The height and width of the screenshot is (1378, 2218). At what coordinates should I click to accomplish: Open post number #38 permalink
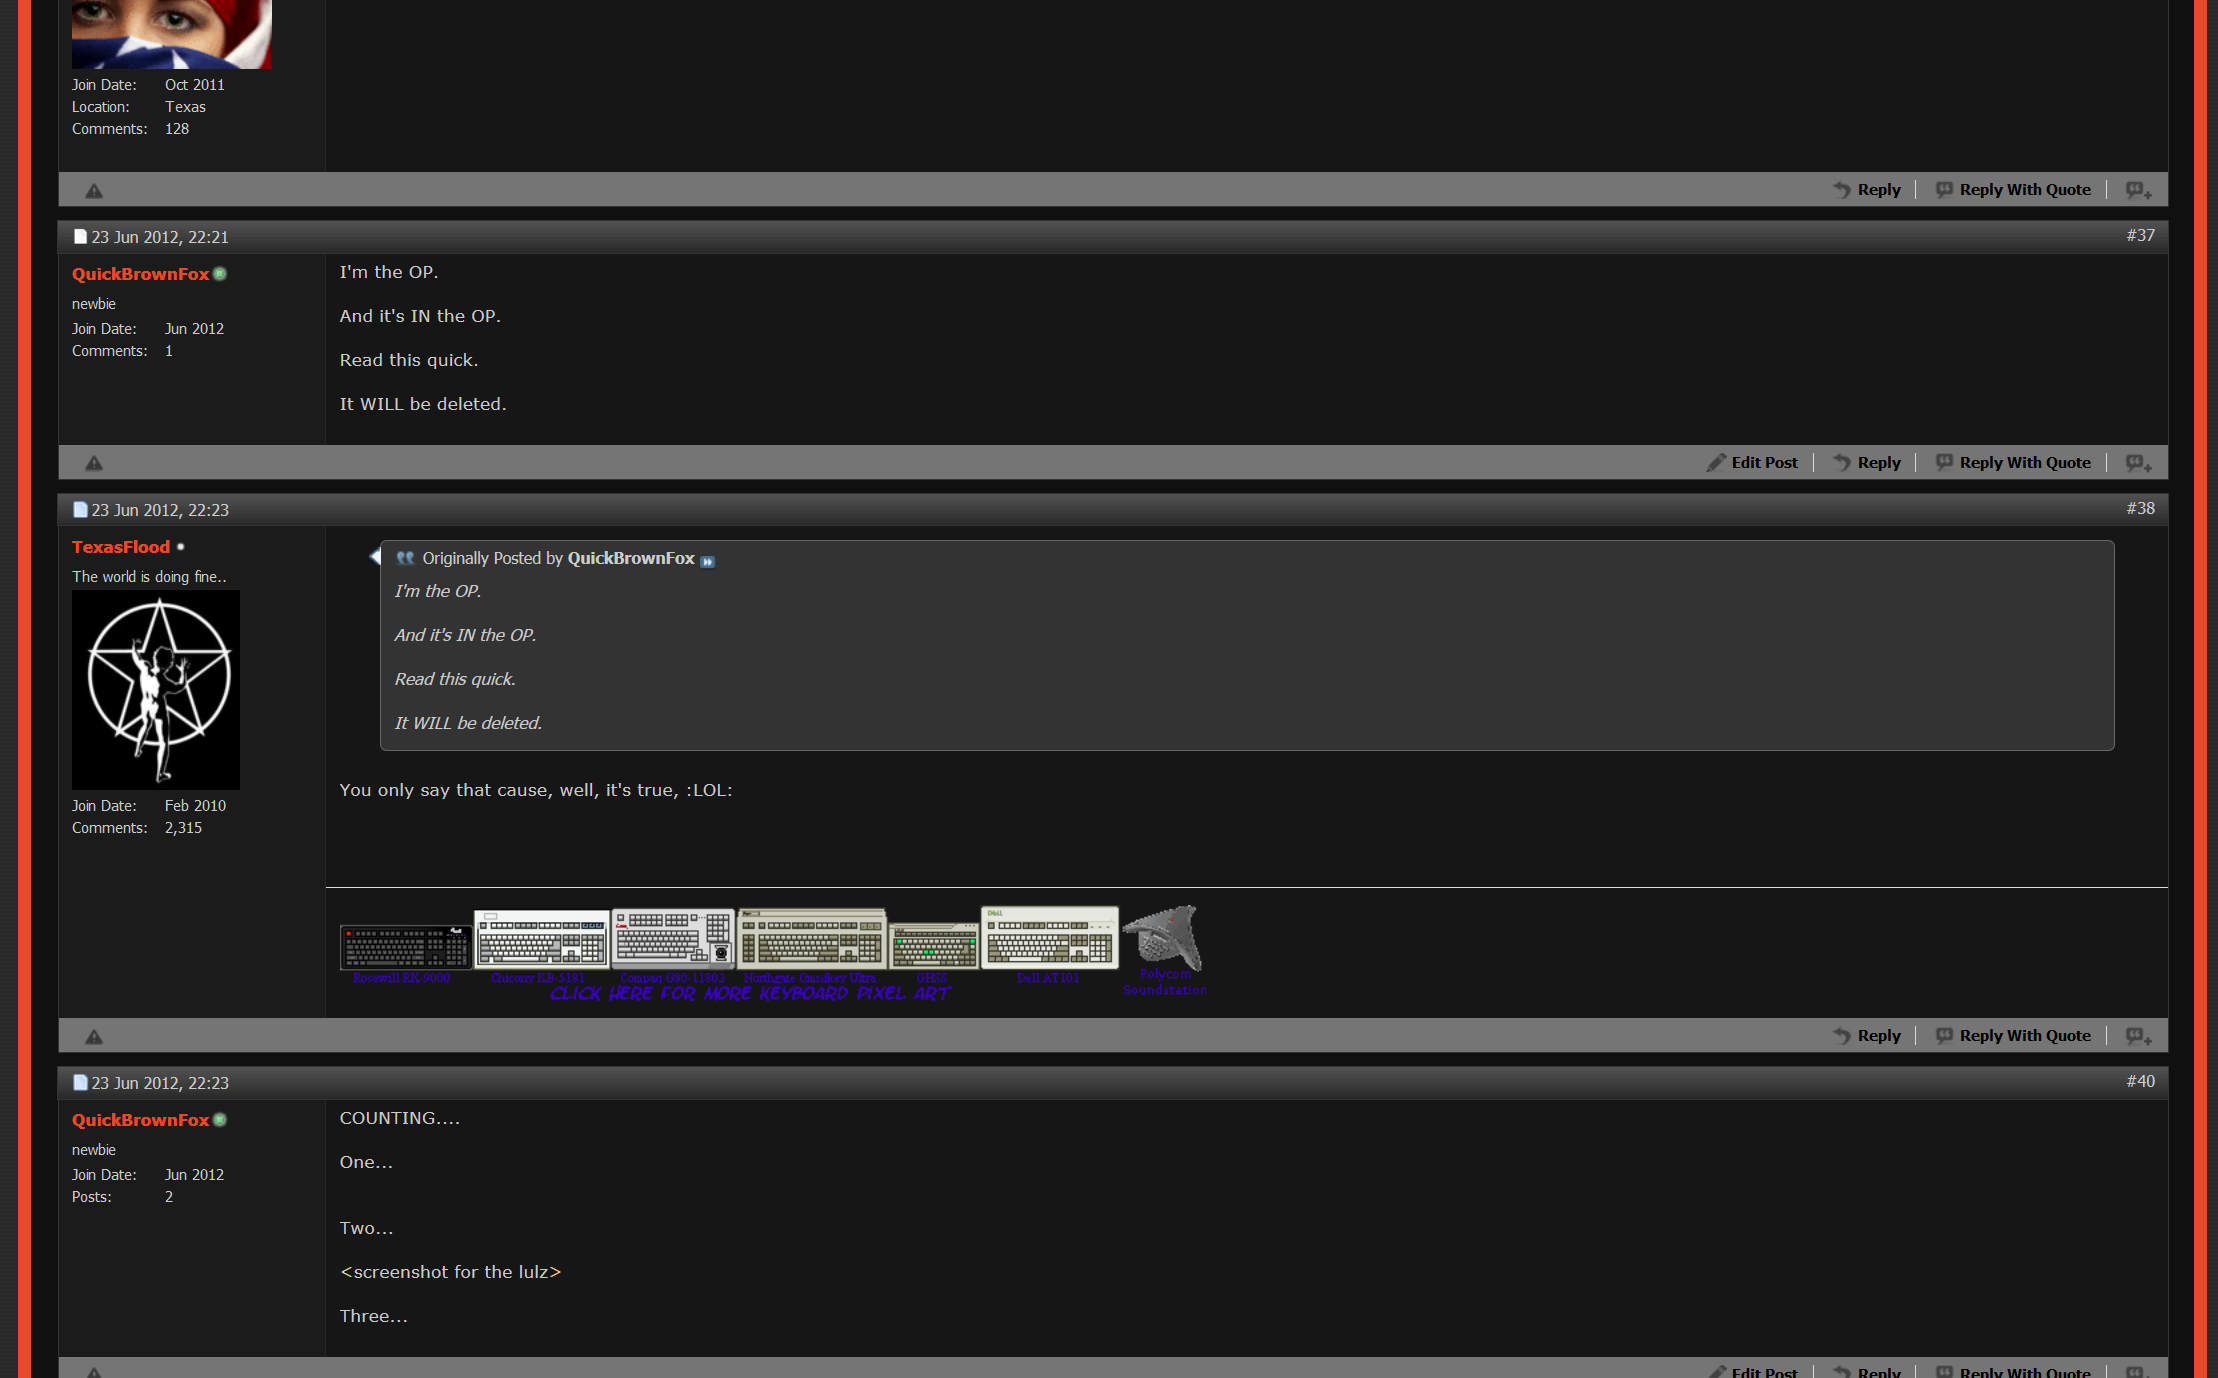coord(2140,508)
